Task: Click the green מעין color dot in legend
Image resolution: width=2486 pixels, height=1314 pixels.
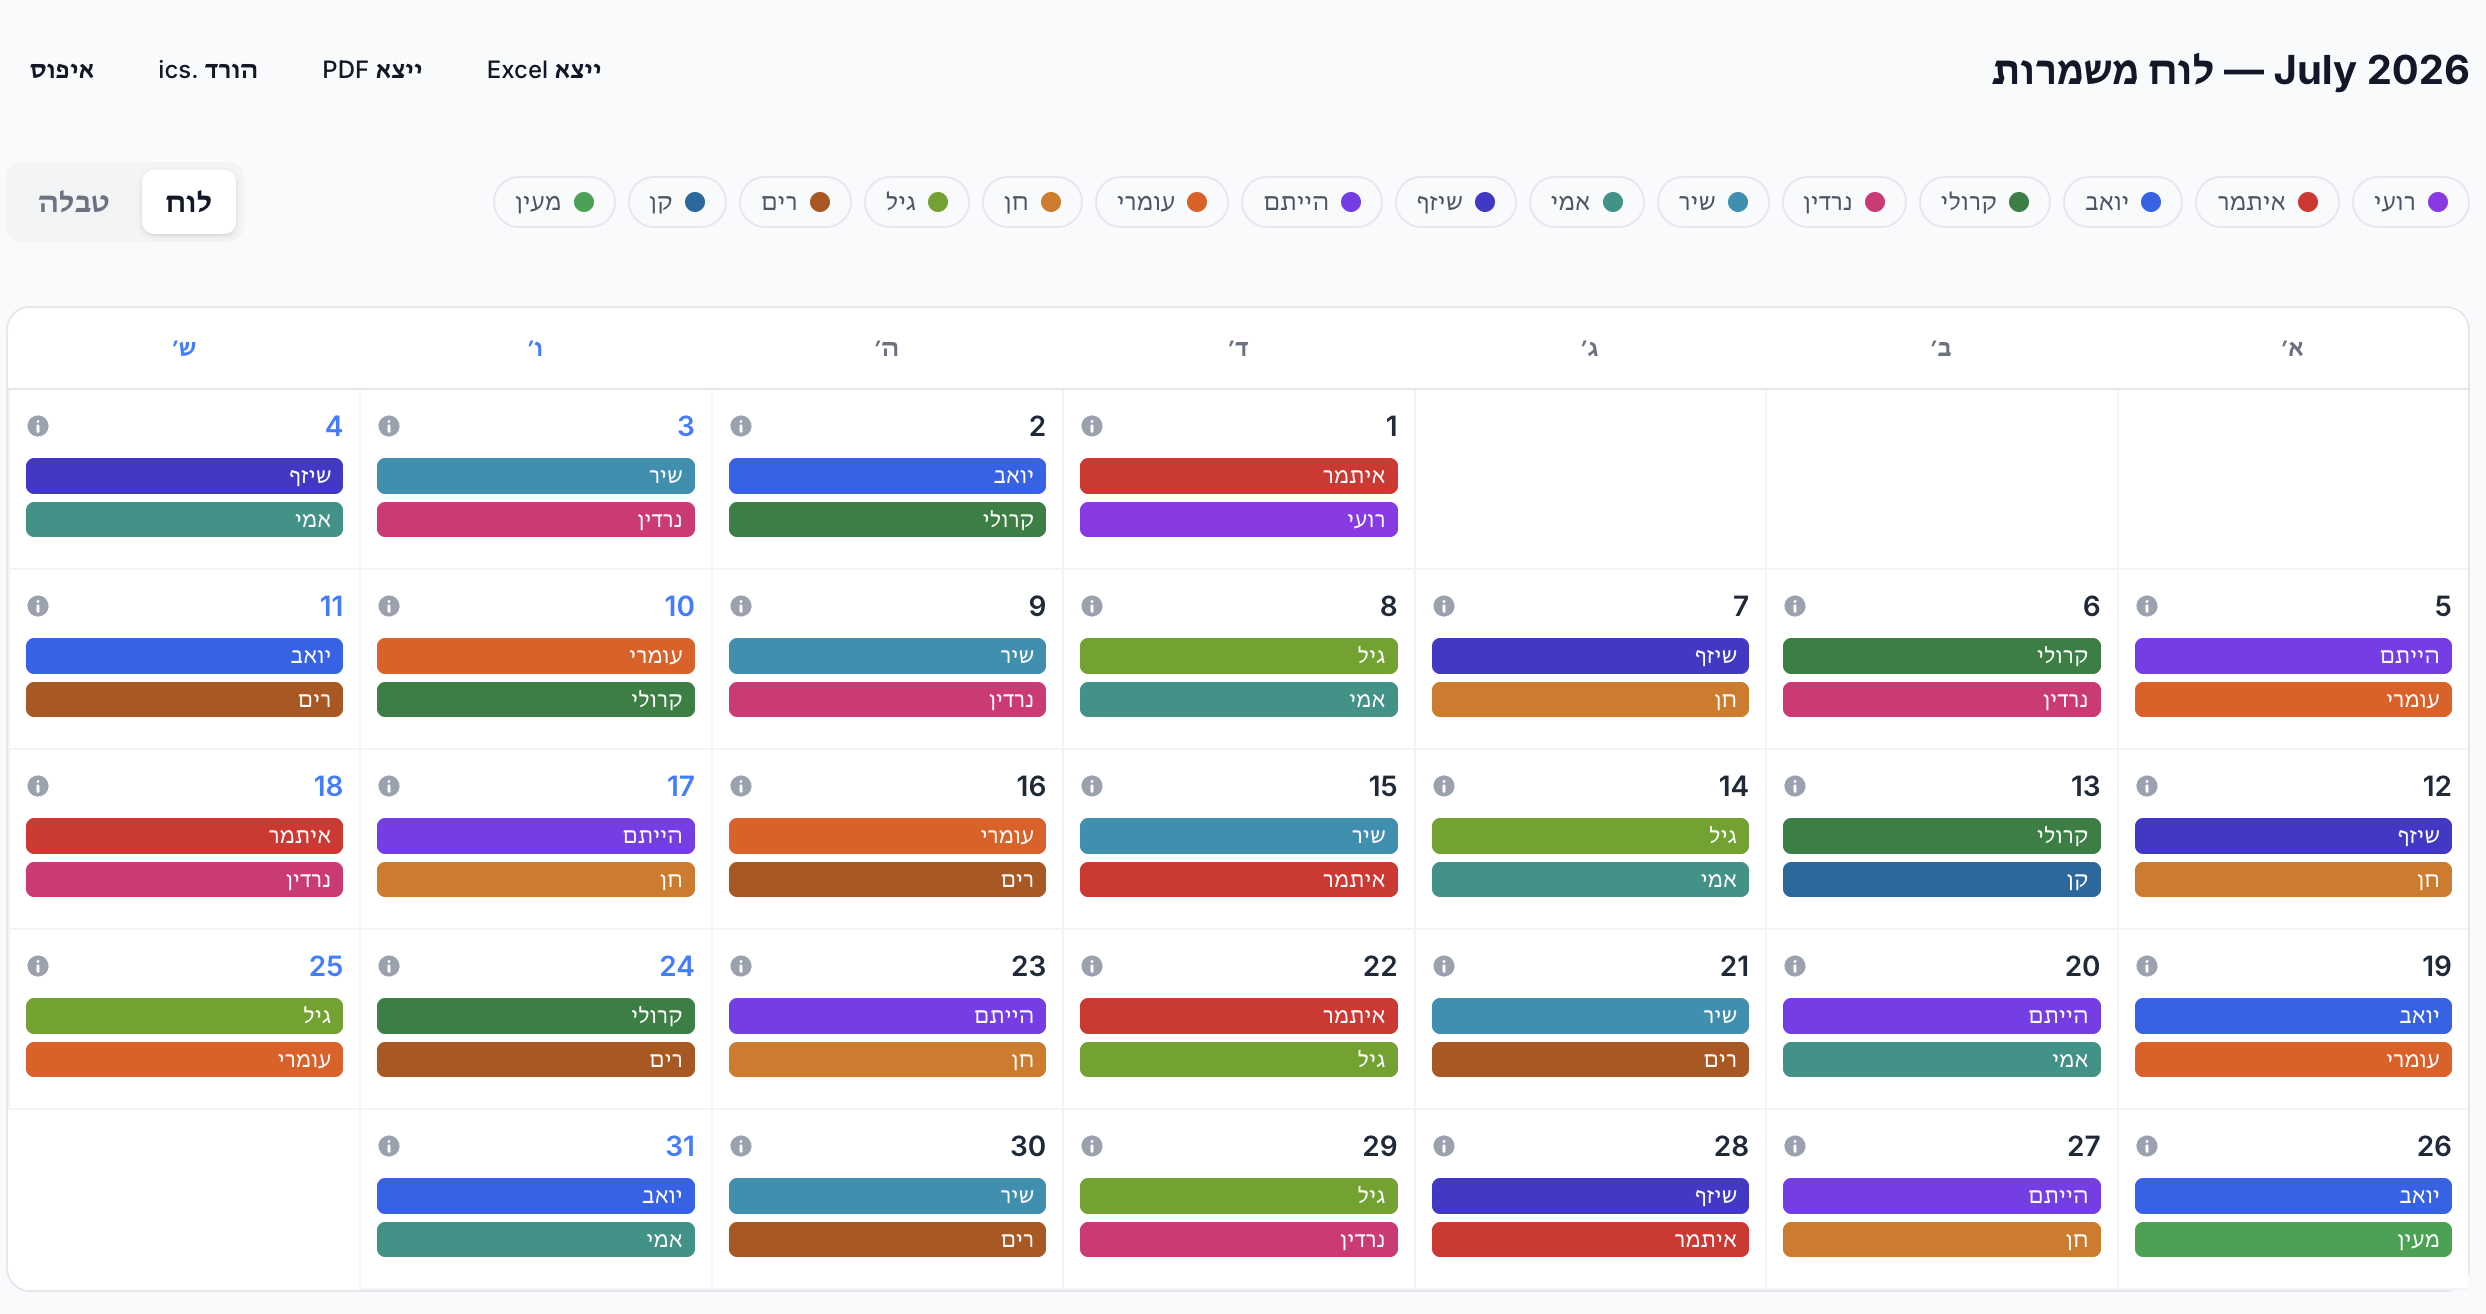Action: 584,202
